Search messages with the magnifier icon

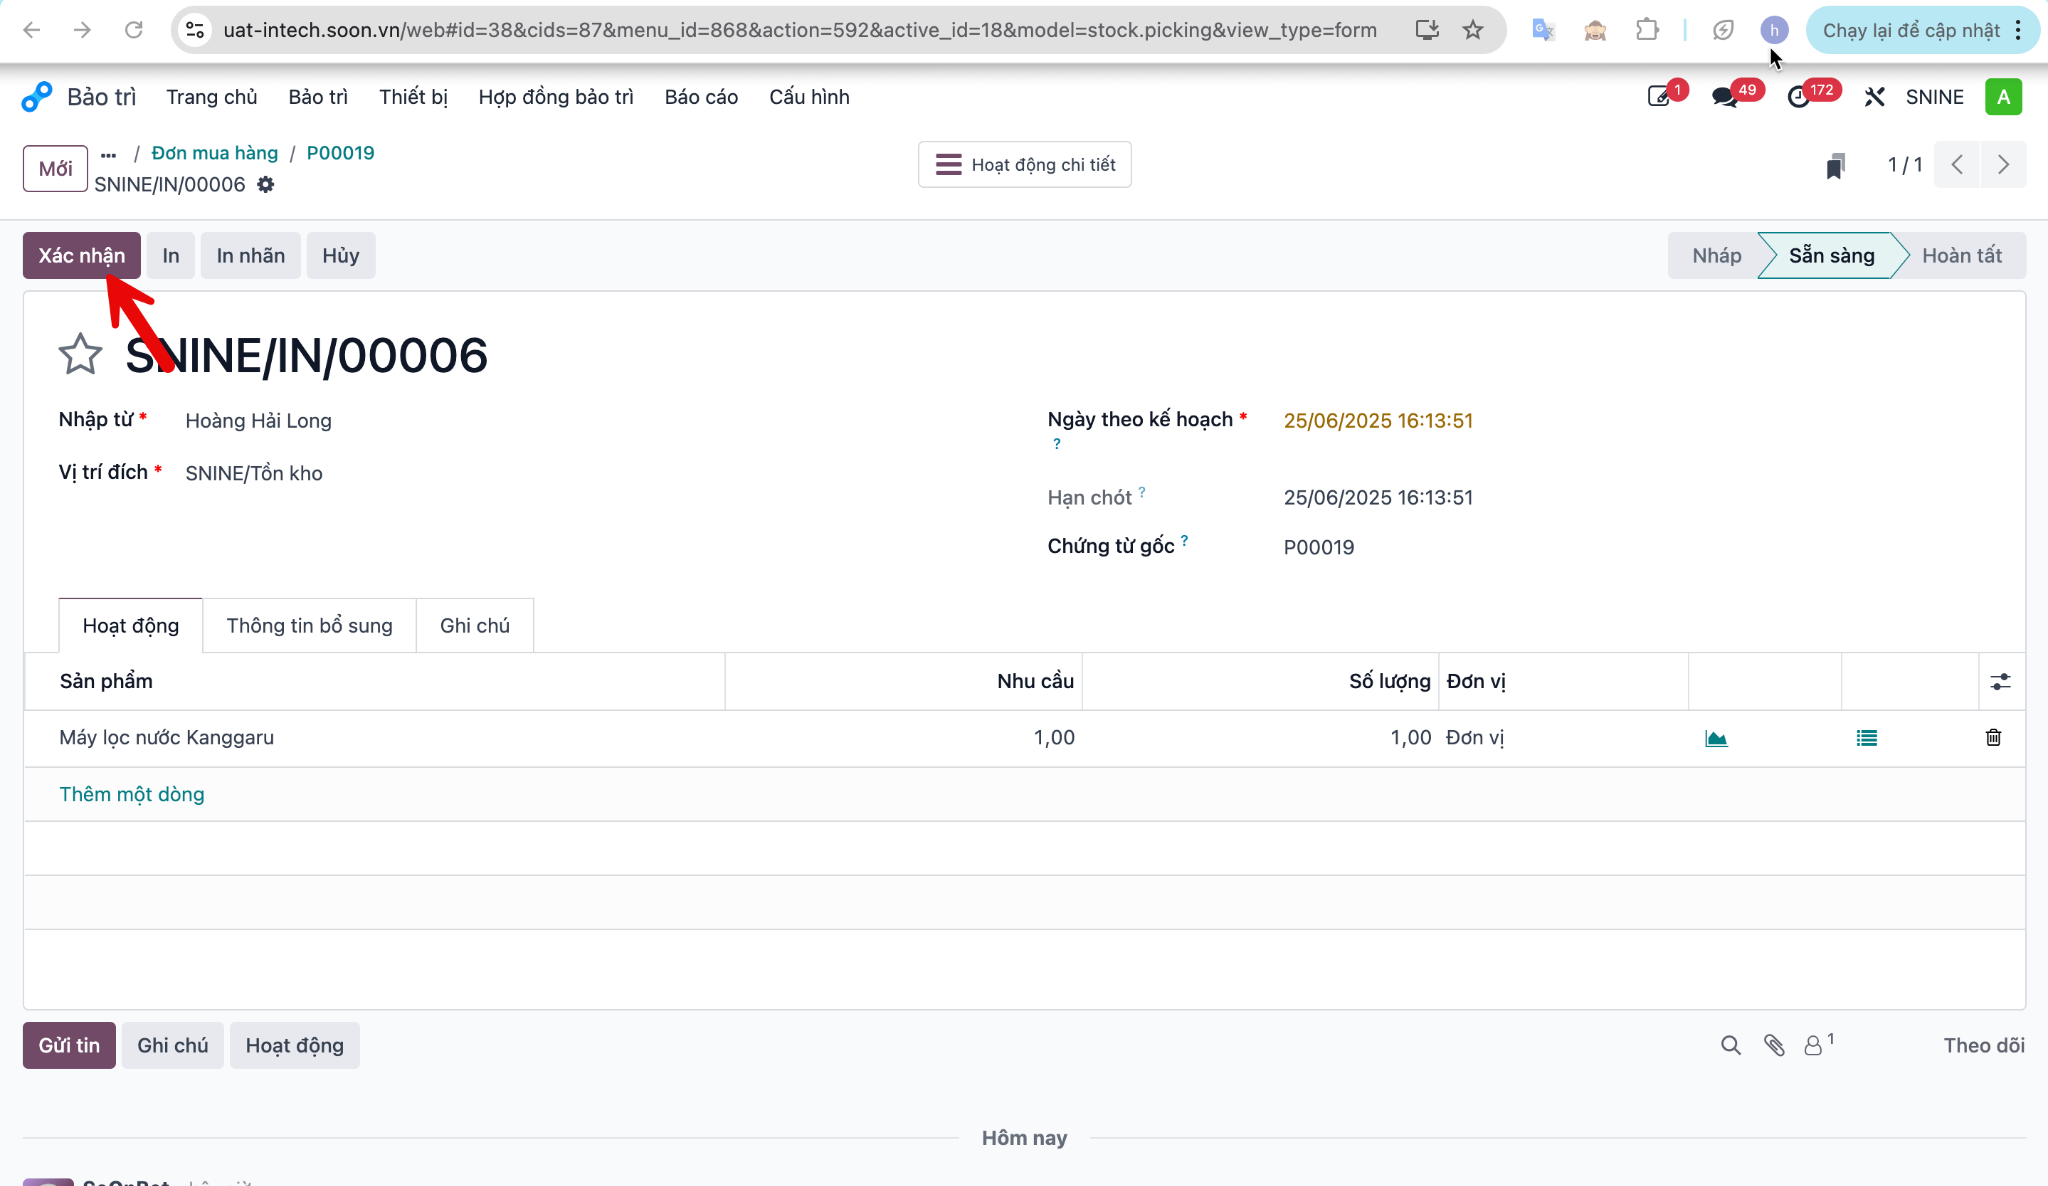coord(1731,1045)
